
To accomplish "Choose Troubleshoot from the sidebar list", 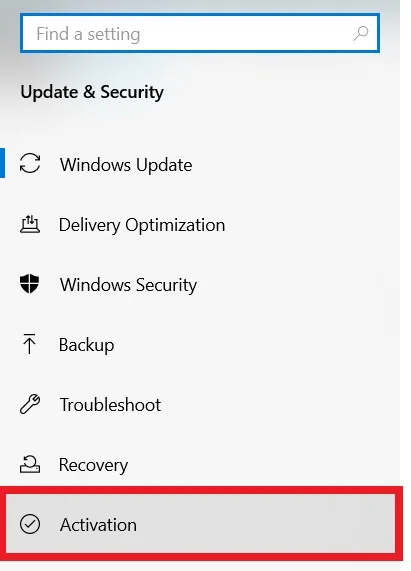I will tap(110, 405).
